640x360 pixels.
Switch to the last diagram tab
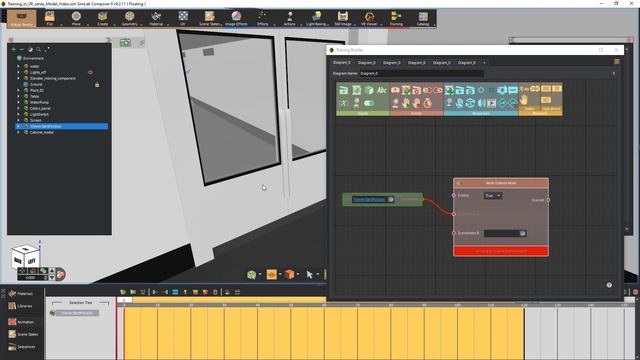pos(467,62)
